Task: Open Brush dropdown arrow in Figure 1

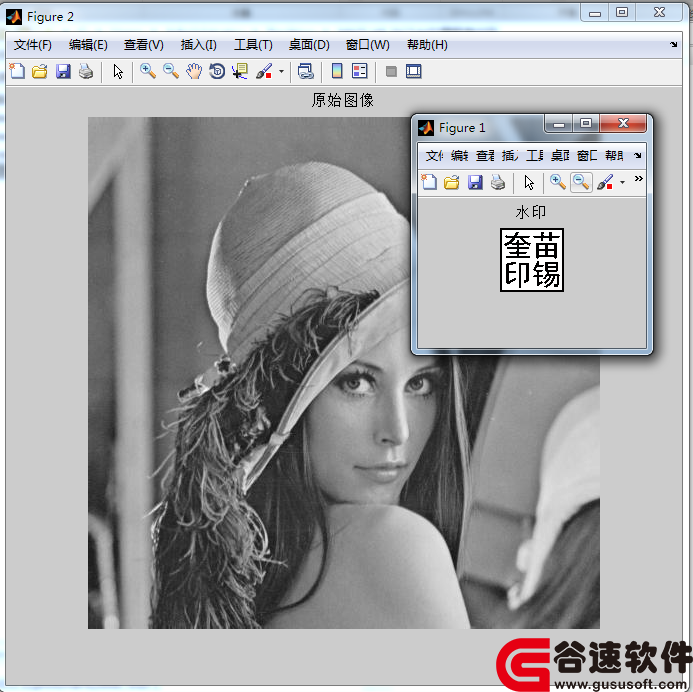Action: (x=622, y=182)
